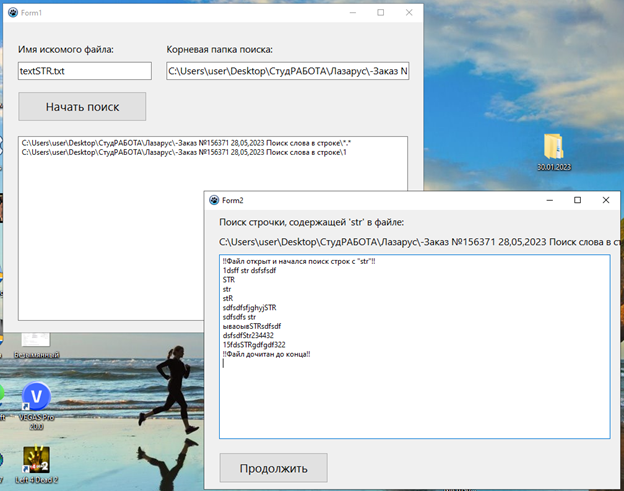Maximize the Form1 window
Screen dimensions: 624x491
380,12
